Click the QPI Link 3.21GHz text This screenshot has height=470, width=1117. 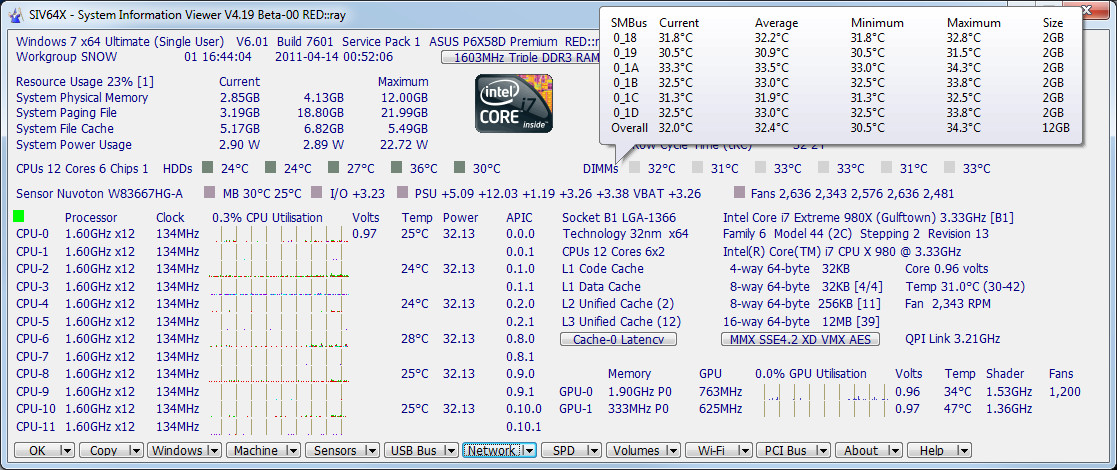[952, 339]
